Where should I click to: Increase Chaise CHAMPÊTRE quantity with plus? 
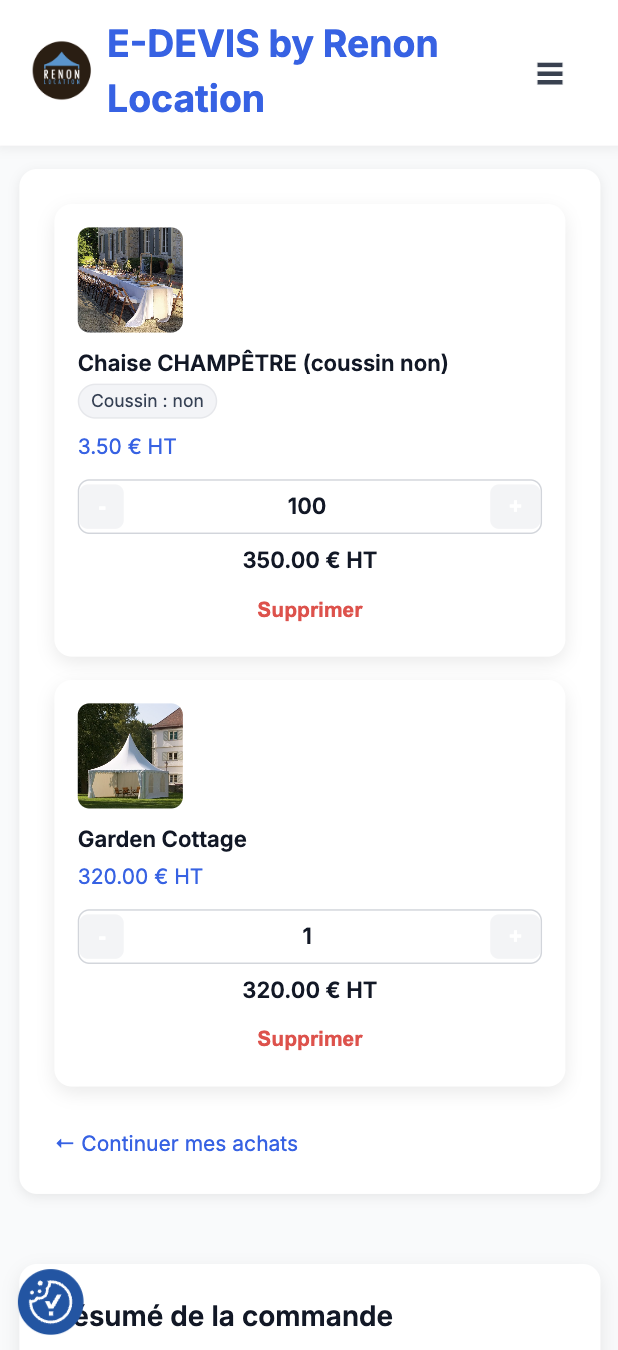(x=515, y=507)
